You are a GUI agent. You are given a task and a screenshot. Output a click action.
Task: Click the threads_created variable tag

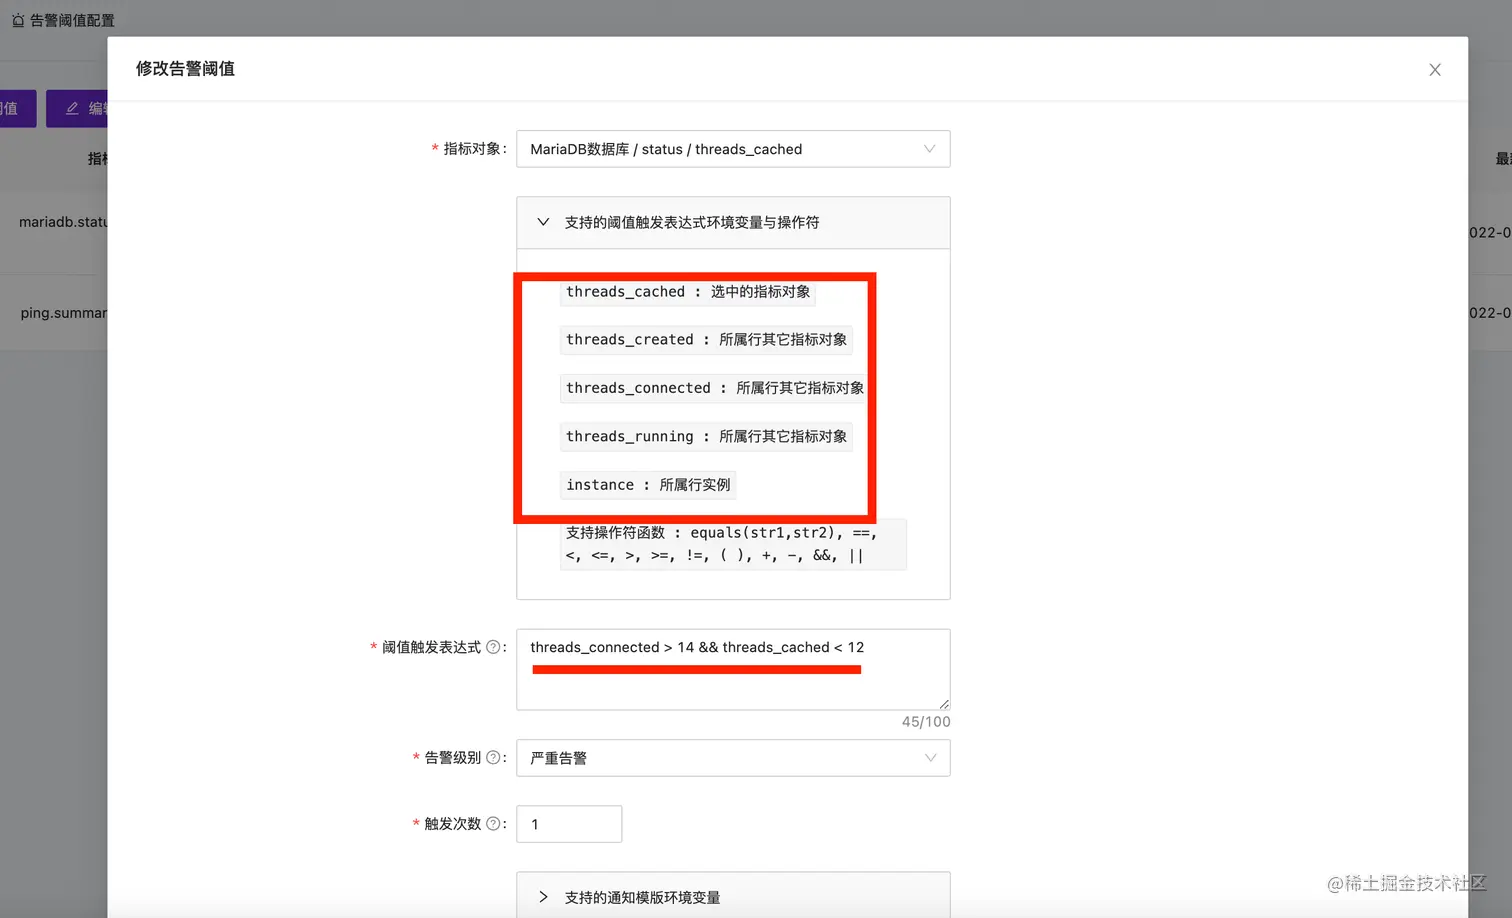(704, 340)
